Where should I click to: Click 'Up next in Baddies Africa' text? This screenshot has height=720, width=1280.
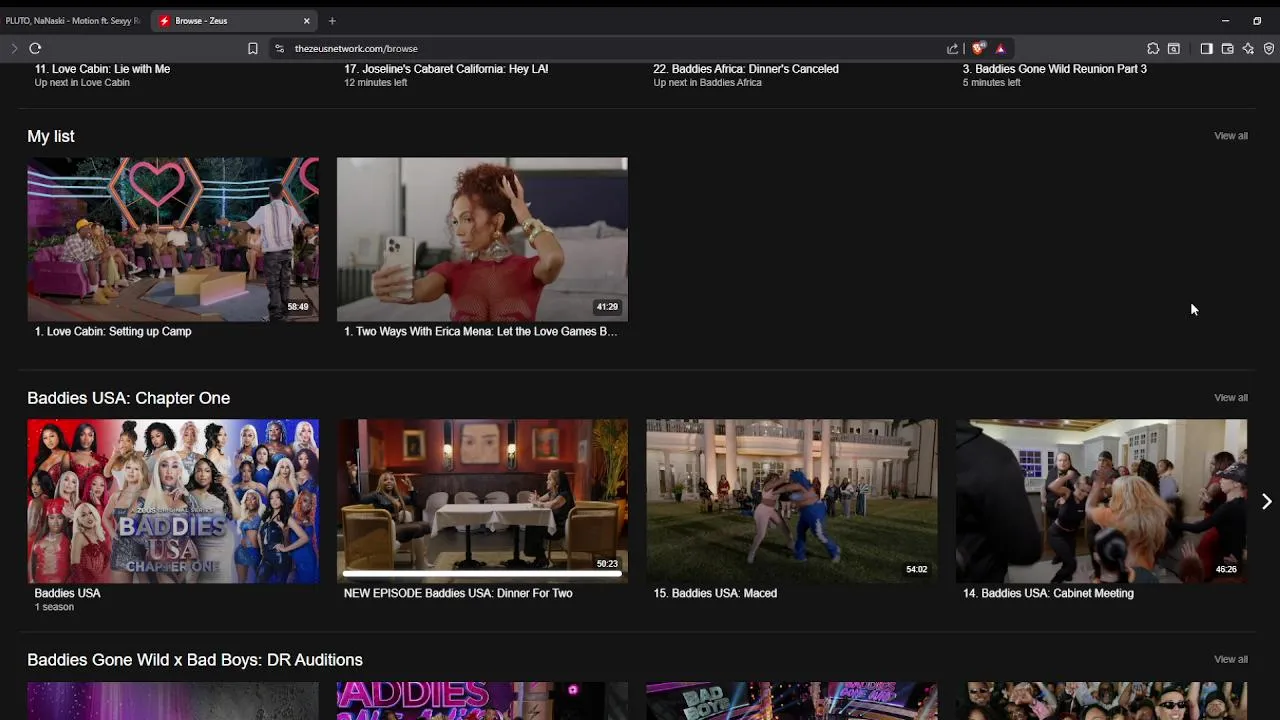pyautogui.click(x=707, y=82)
